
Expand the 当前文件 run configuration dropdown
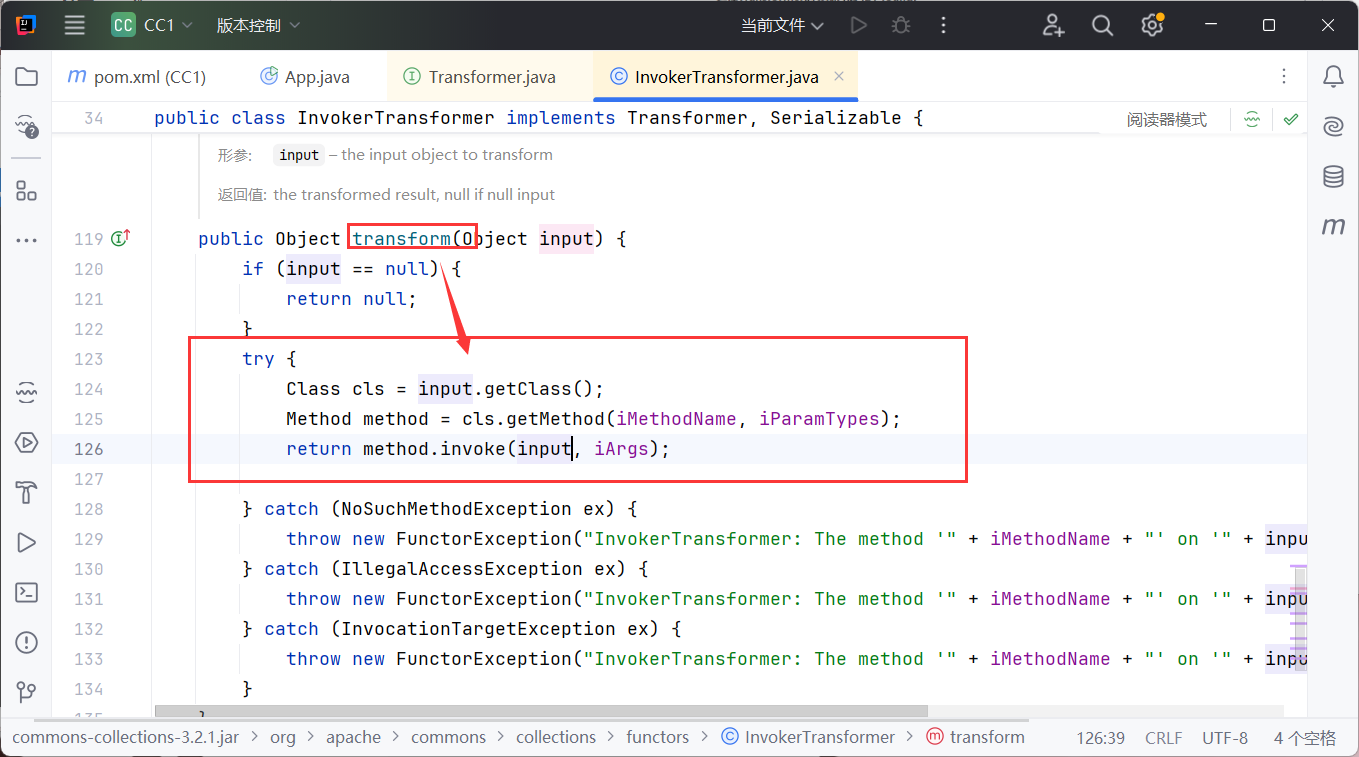pos(782,26)
